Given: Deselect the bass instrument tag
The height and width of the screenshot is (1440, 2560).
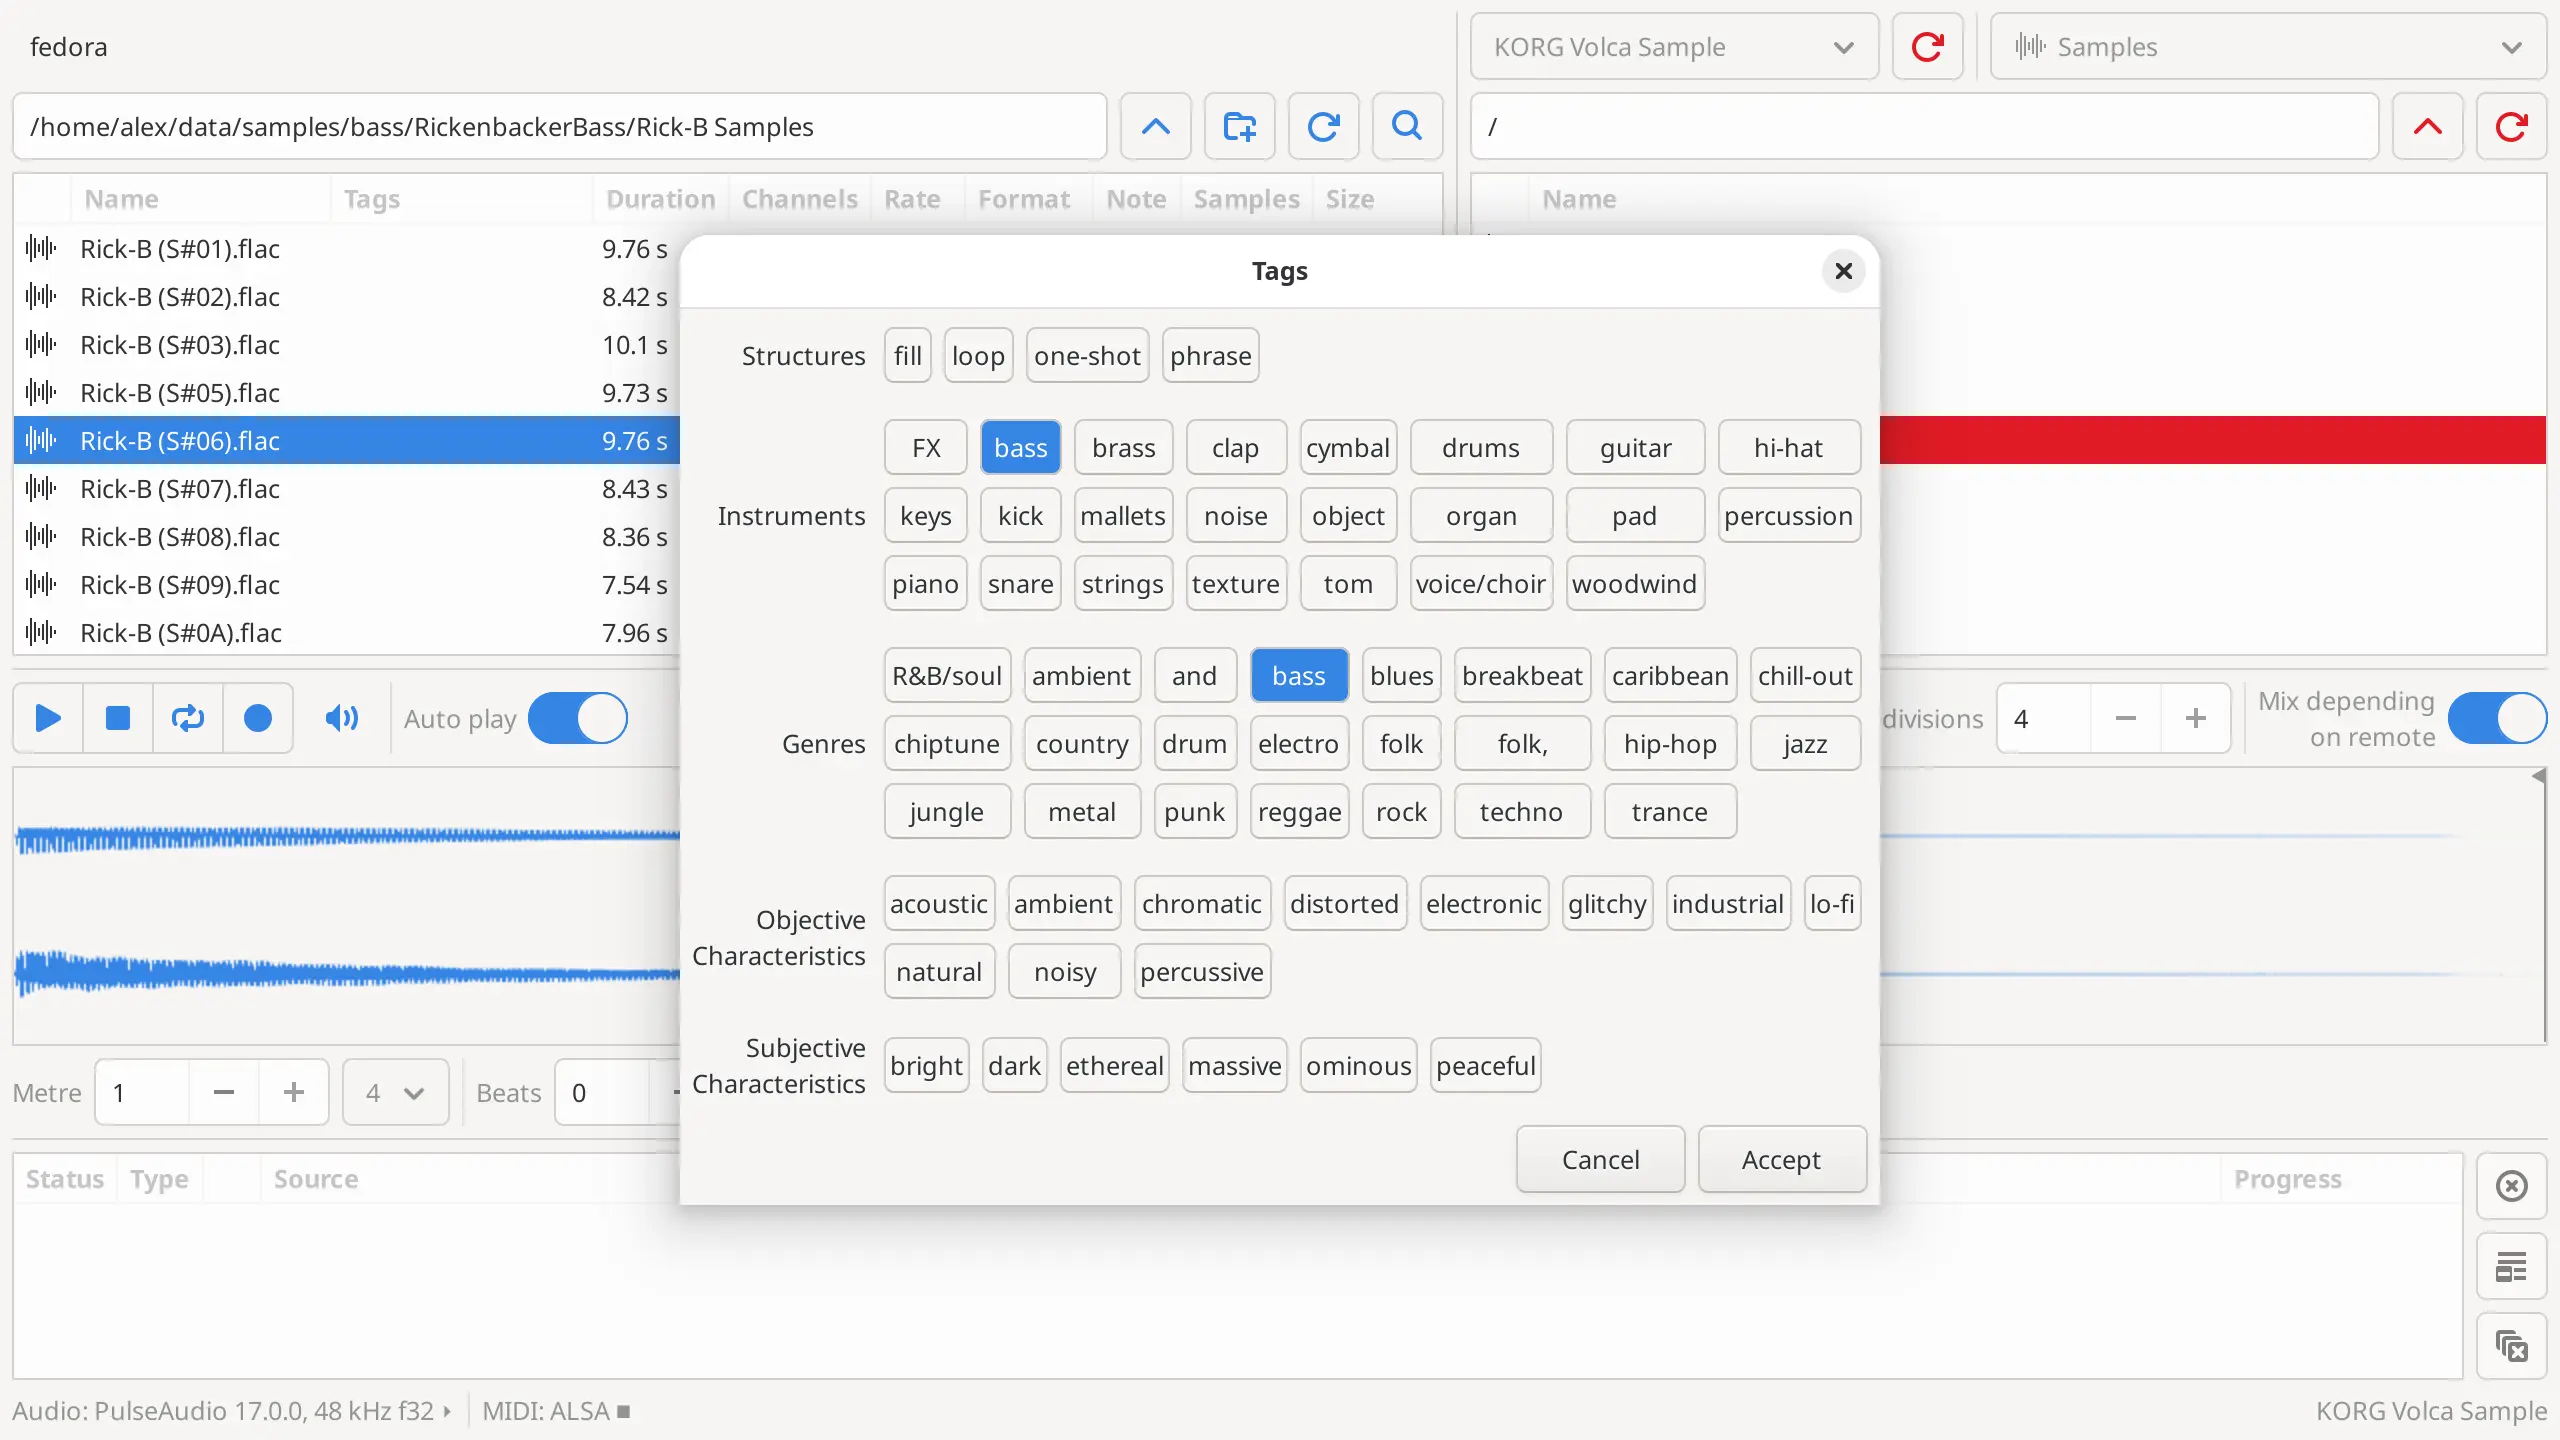Looking at the screenshot, I should (x=1020, y=447).
